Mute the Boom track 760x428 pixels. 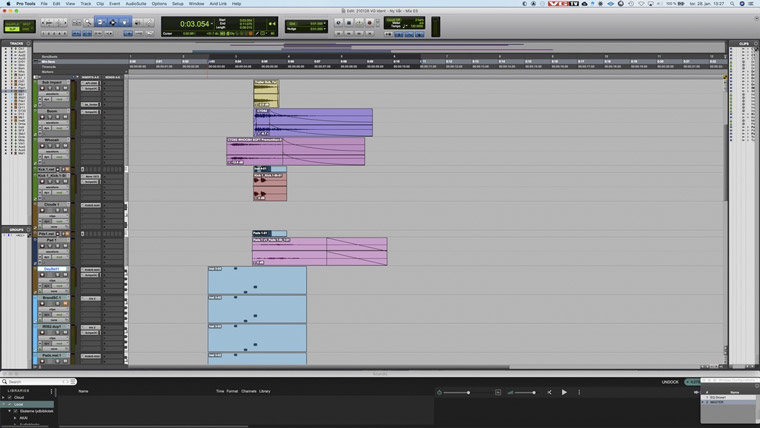[x=65, y=117]
